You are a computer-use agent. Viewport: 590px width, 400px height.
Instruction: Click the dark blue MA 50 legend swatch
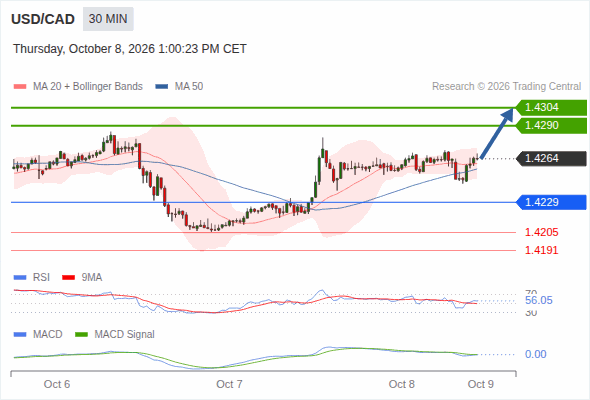pyautogui.click(x=162, y=87)
